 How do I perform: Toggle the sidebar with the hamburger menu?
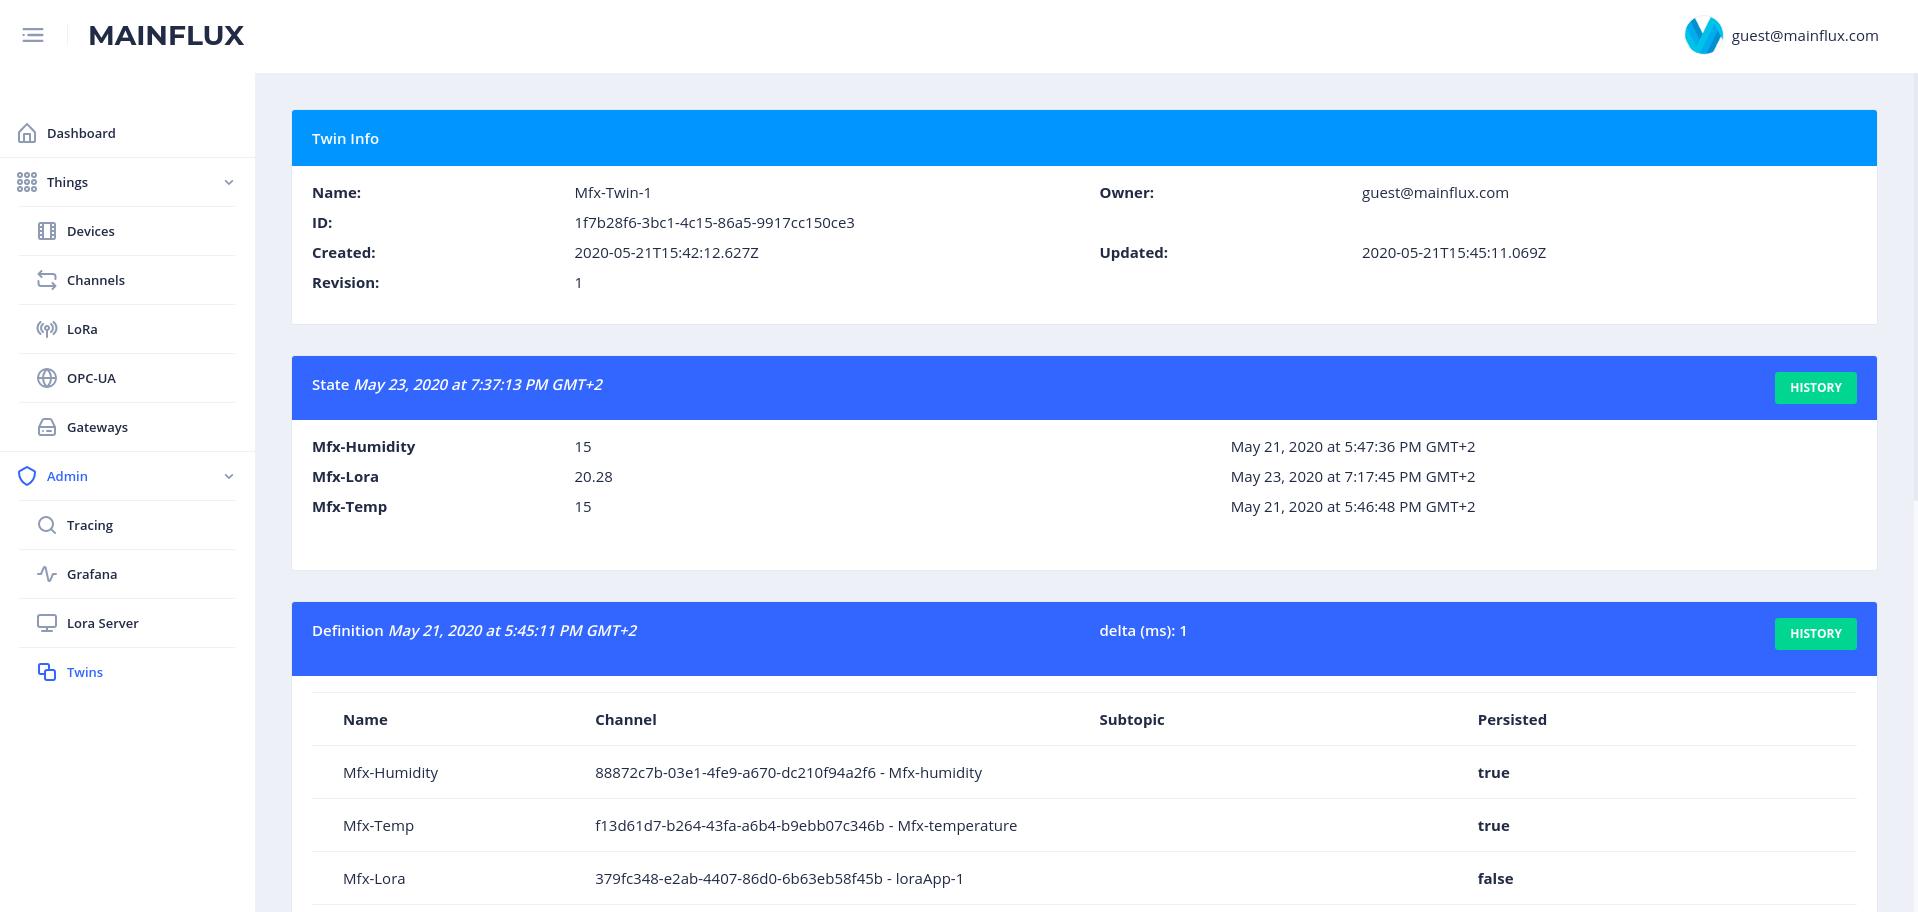33,34
